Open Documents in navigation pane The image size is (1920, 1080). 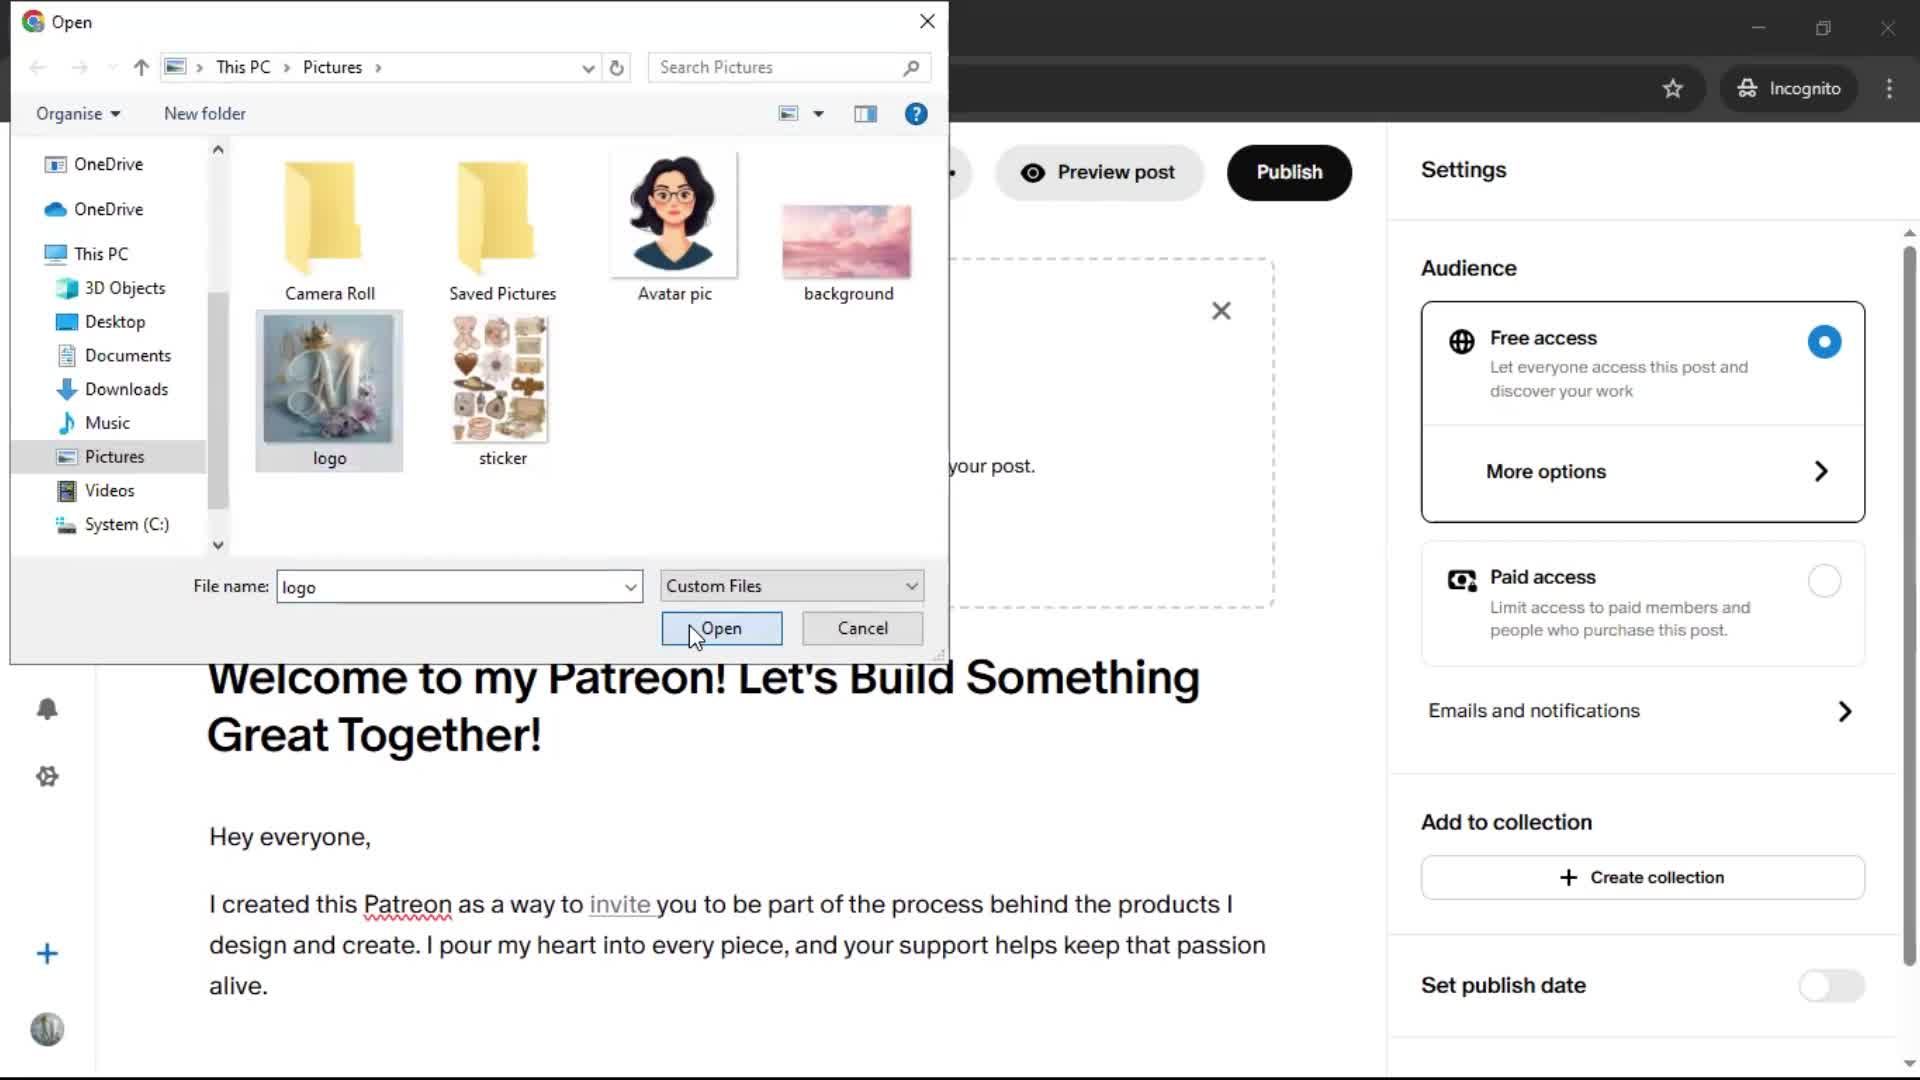pos(114,356)
